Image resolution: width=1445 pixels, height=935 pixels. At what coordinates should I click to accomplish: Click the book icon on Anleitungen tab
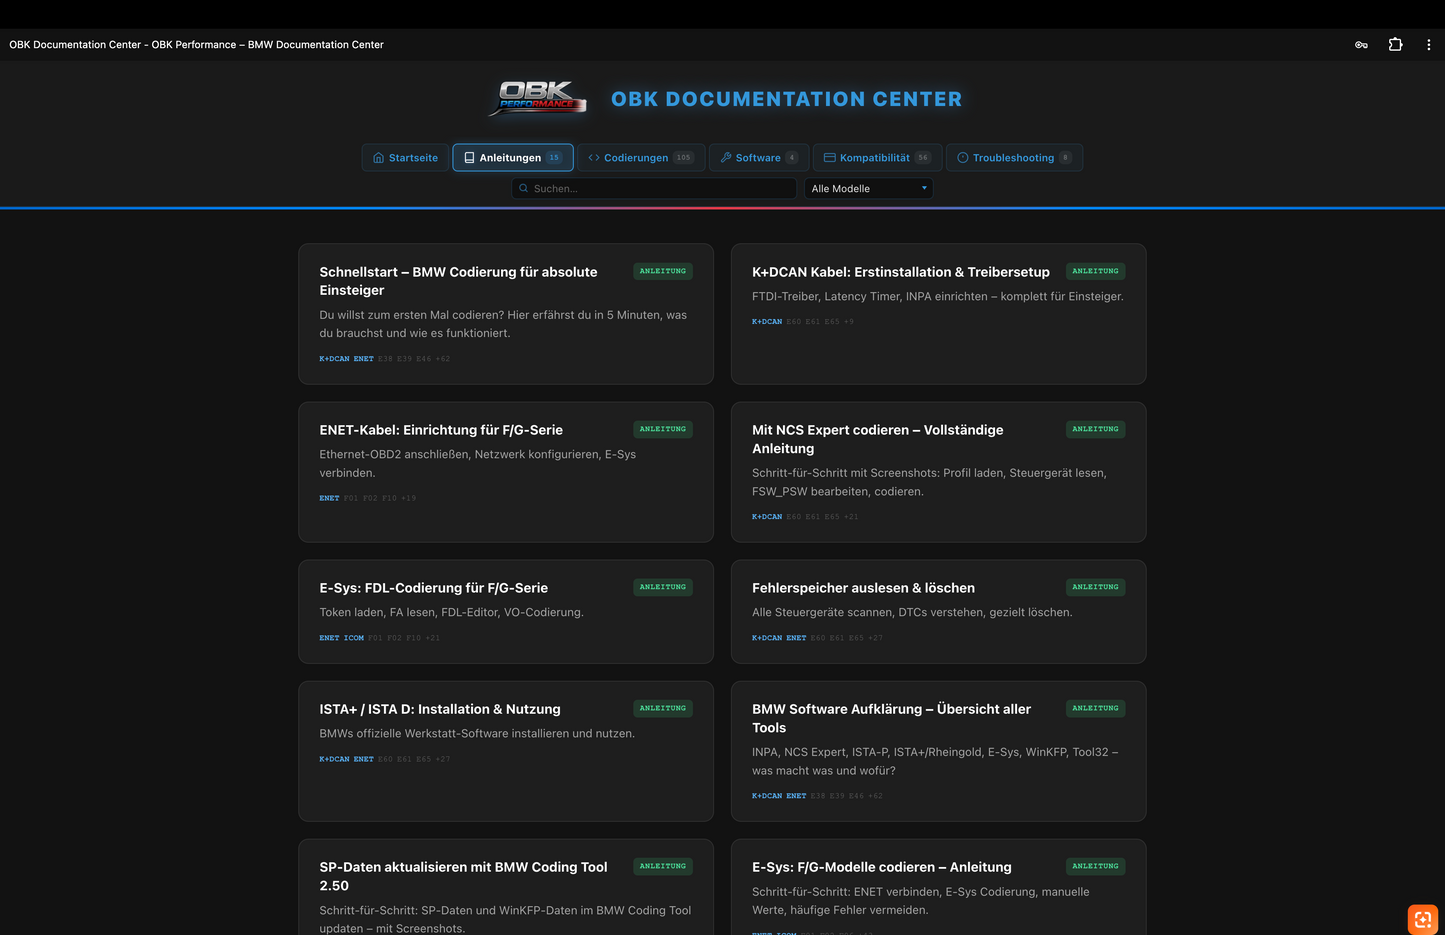(x=469, y=158)
